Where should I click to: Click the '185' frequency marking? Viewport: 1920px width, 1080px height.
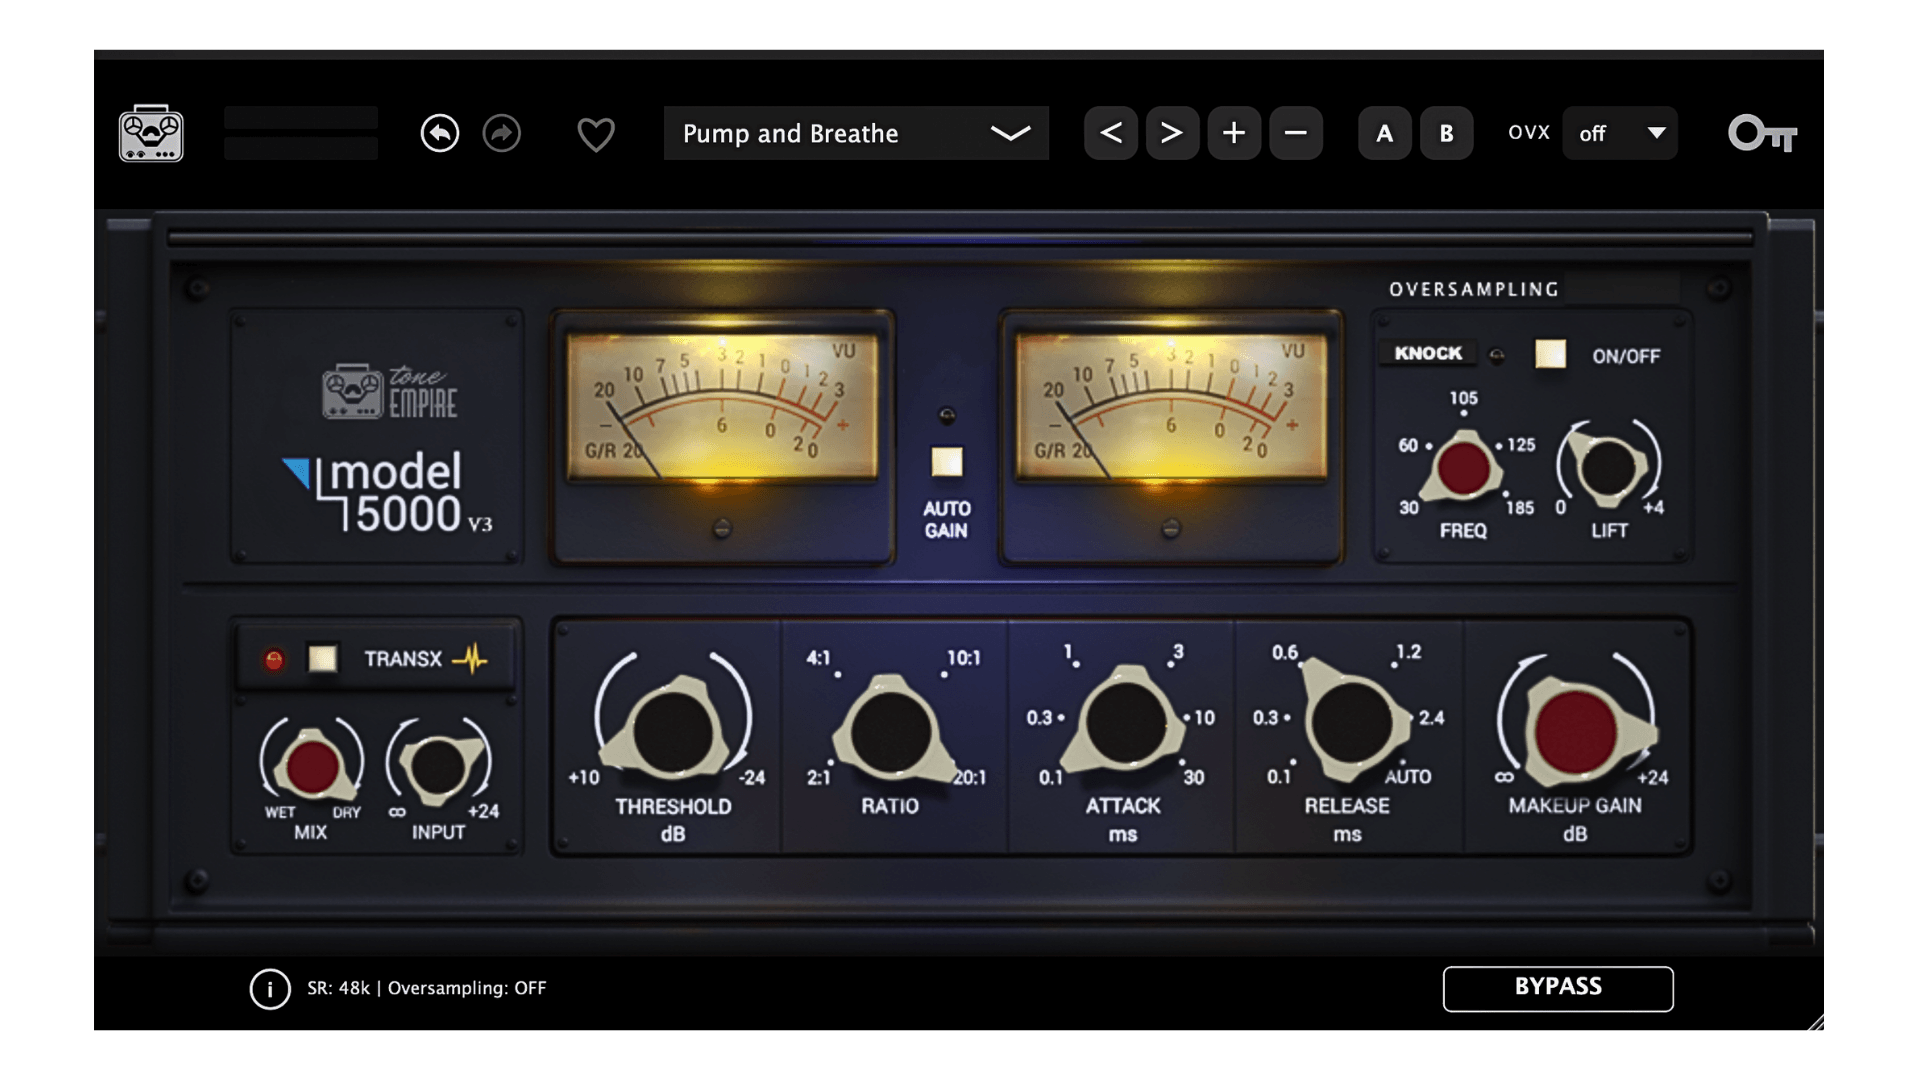pyautogui.click(x=1520, y=507)
